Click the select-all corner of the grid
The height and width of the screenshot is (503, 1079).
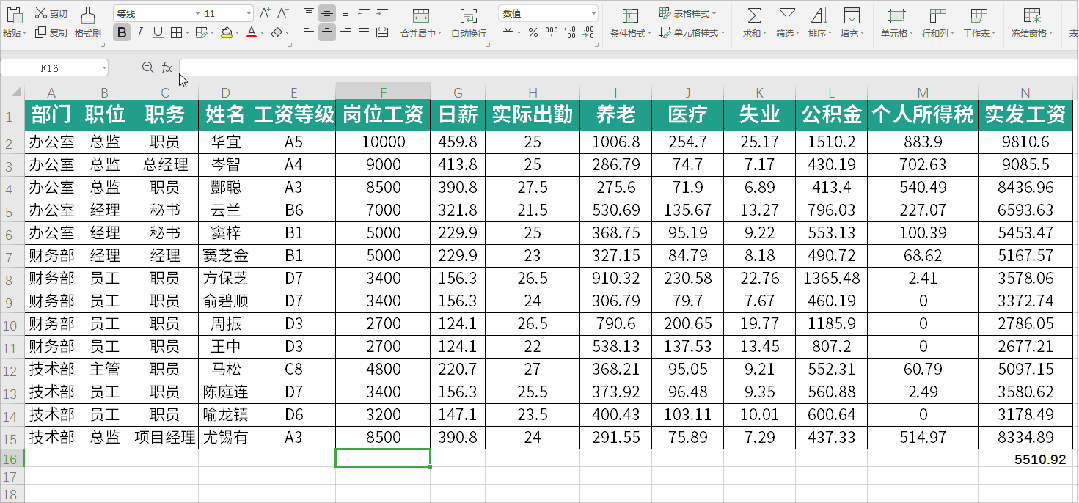pyautogui.click(x=12, y=92)
